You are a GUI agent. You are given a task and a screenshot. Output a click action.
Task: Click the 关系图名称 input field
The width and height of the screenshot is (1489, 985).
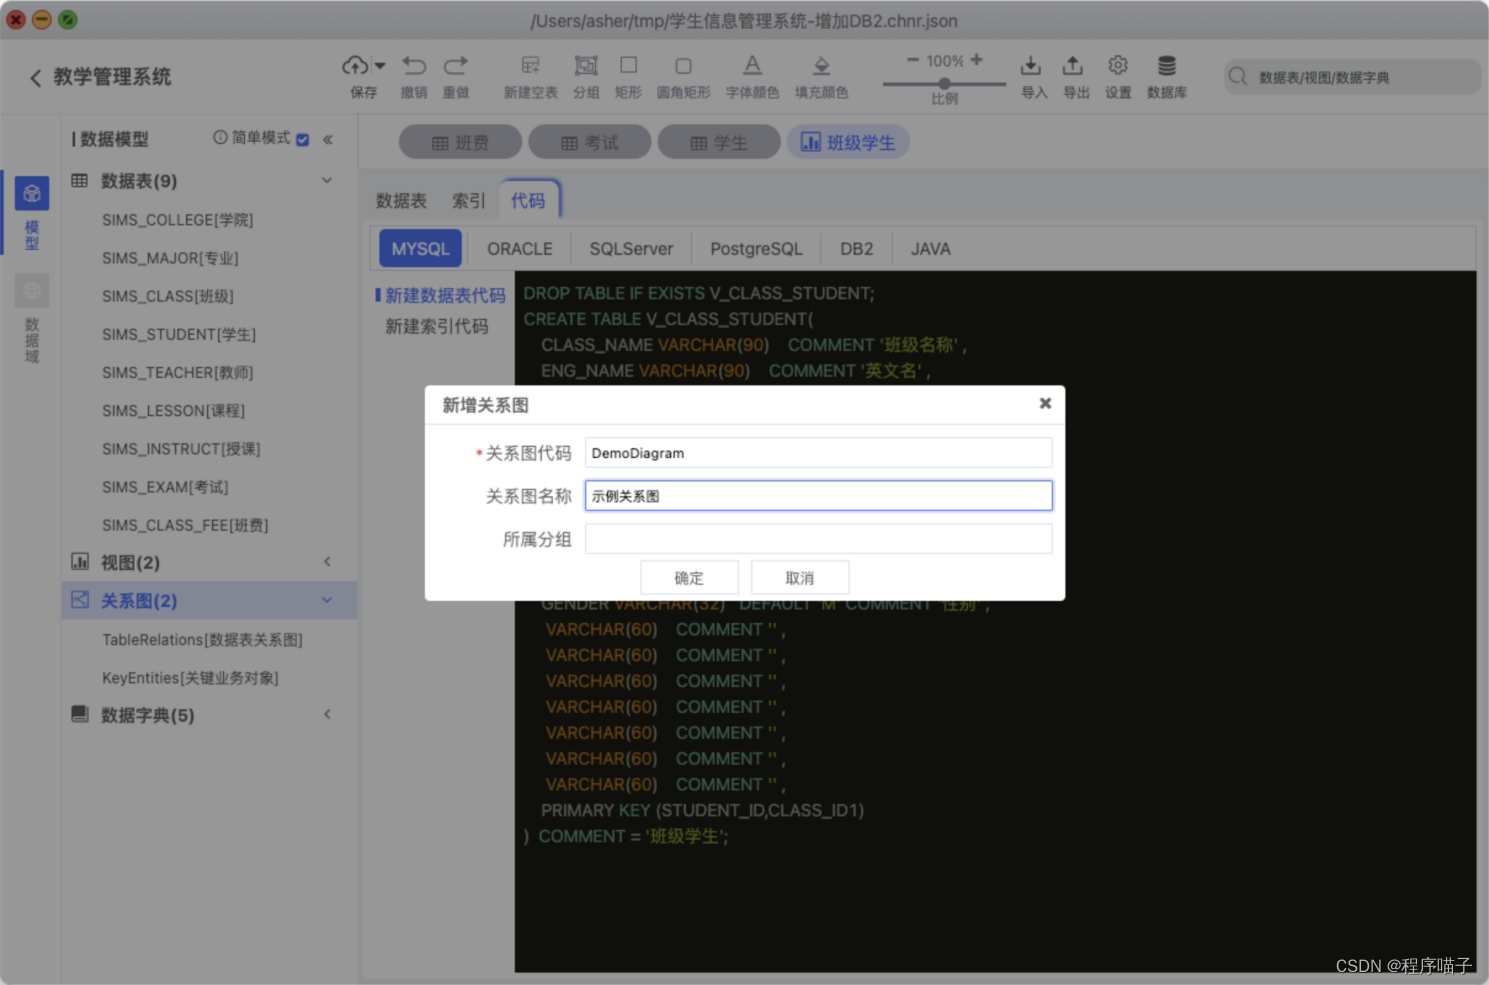818,495
